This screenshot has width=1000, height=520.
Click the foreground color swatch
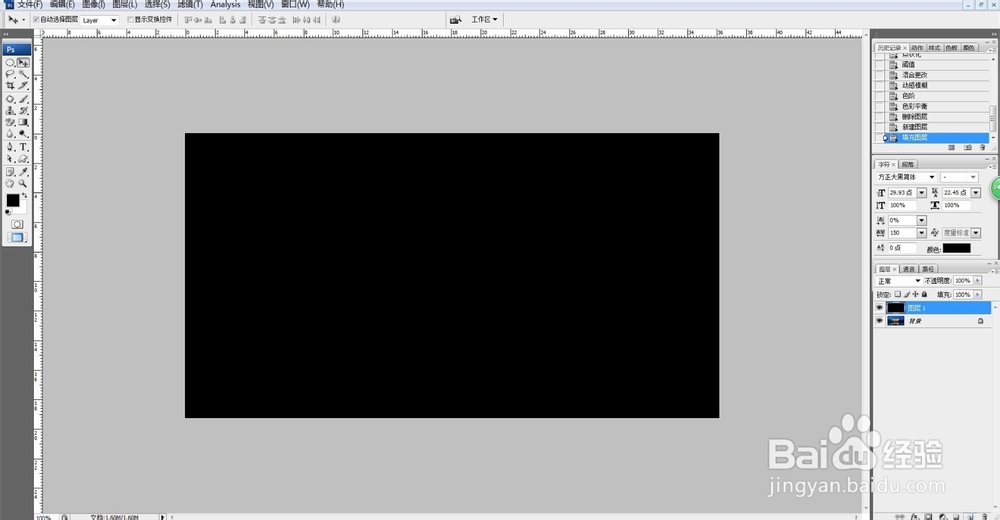[x=13, y=201]
